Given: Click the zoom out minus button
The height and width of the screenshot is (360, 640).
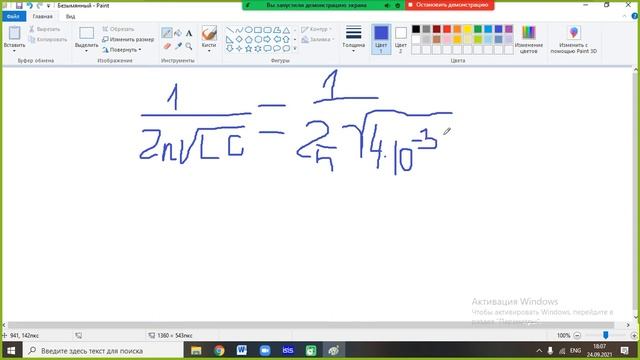Looking at the screenshot, I should 577,336.
